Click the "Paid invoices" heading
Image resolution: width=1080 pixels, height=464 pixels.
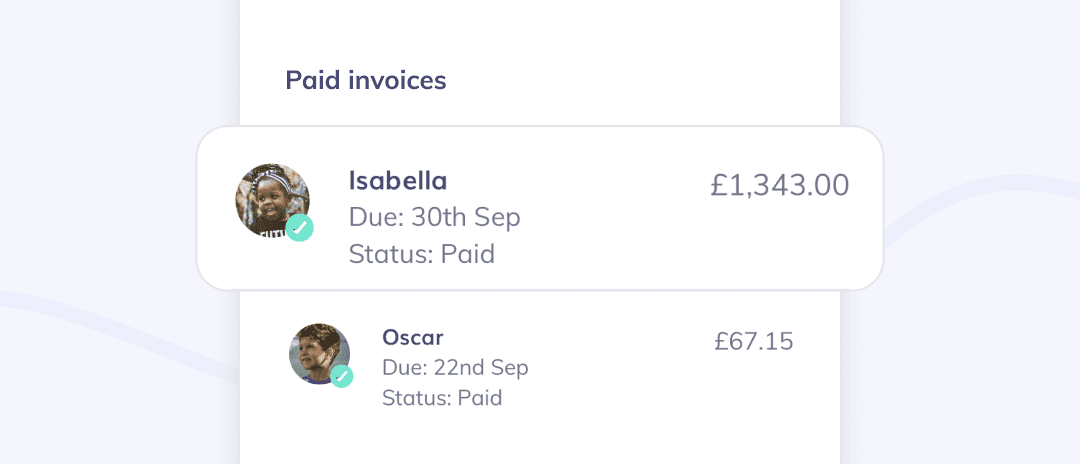pyautogui.click(x=366, y=80)
